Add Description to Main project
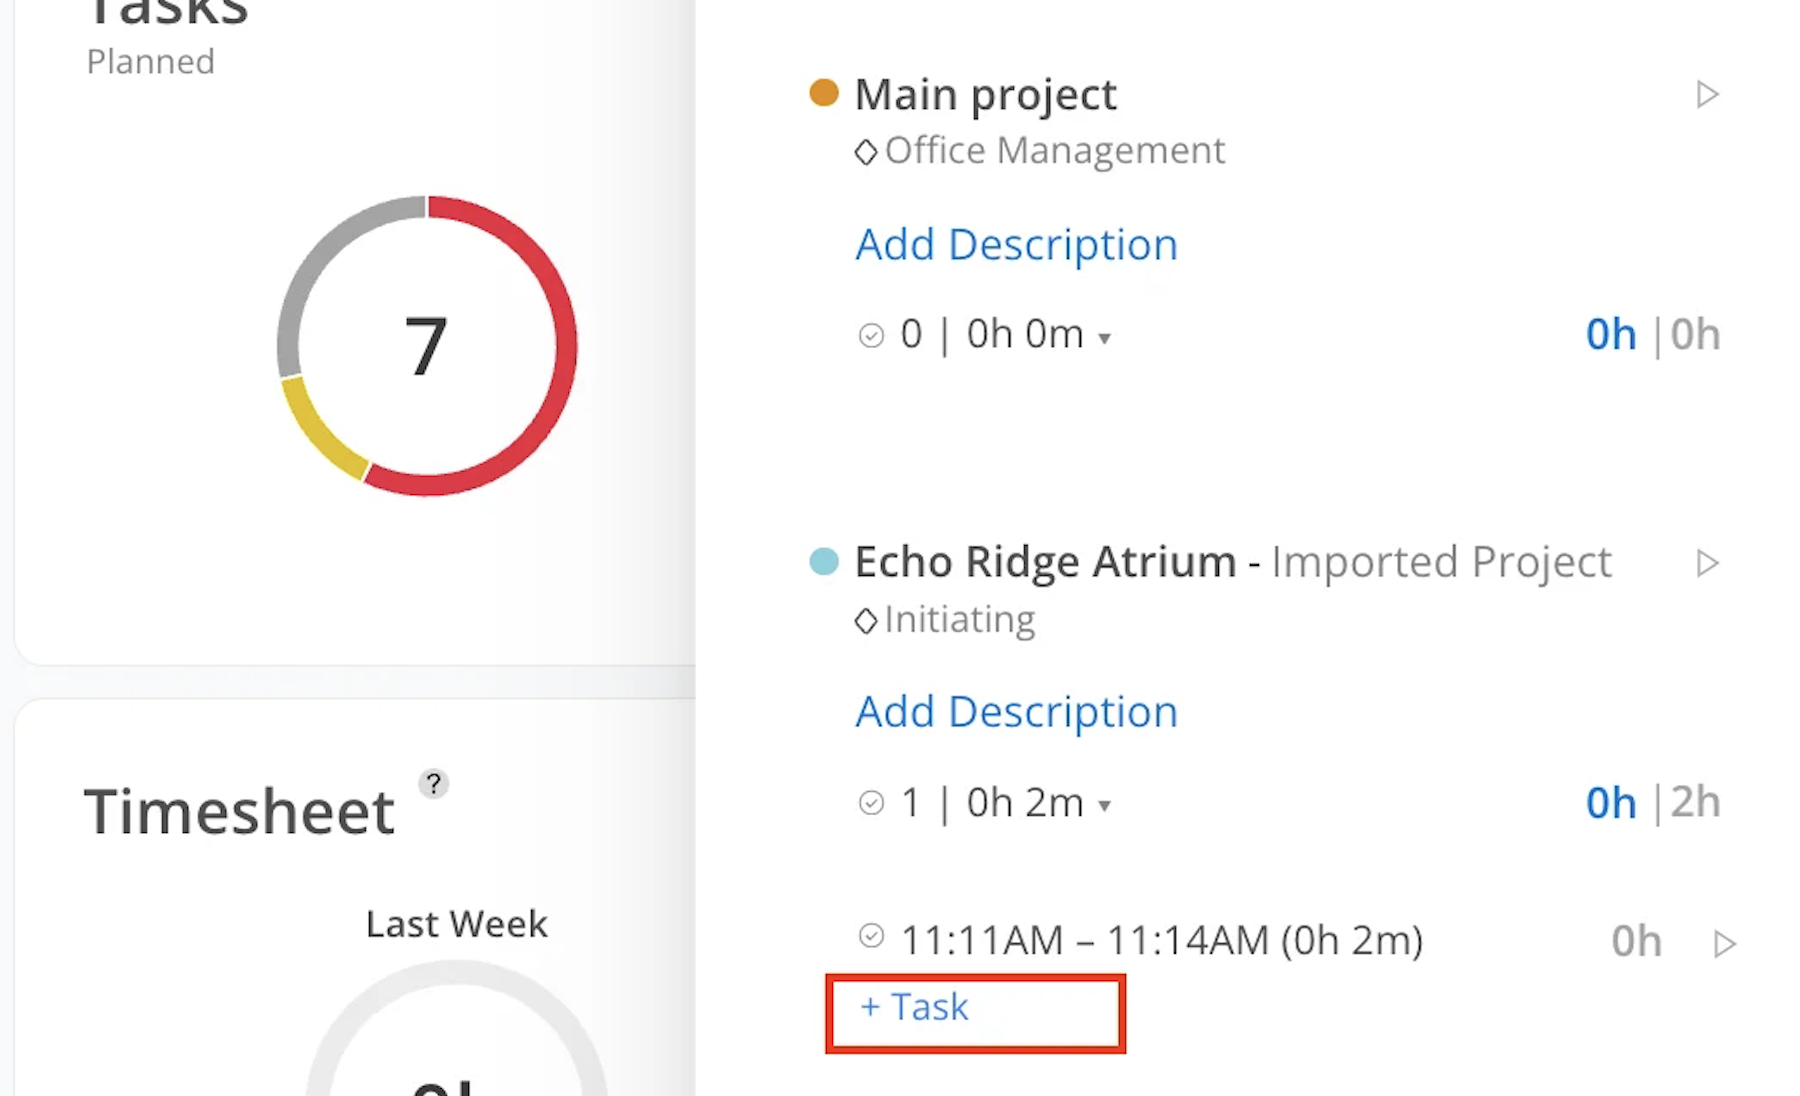 click(x=1016, y=245)
